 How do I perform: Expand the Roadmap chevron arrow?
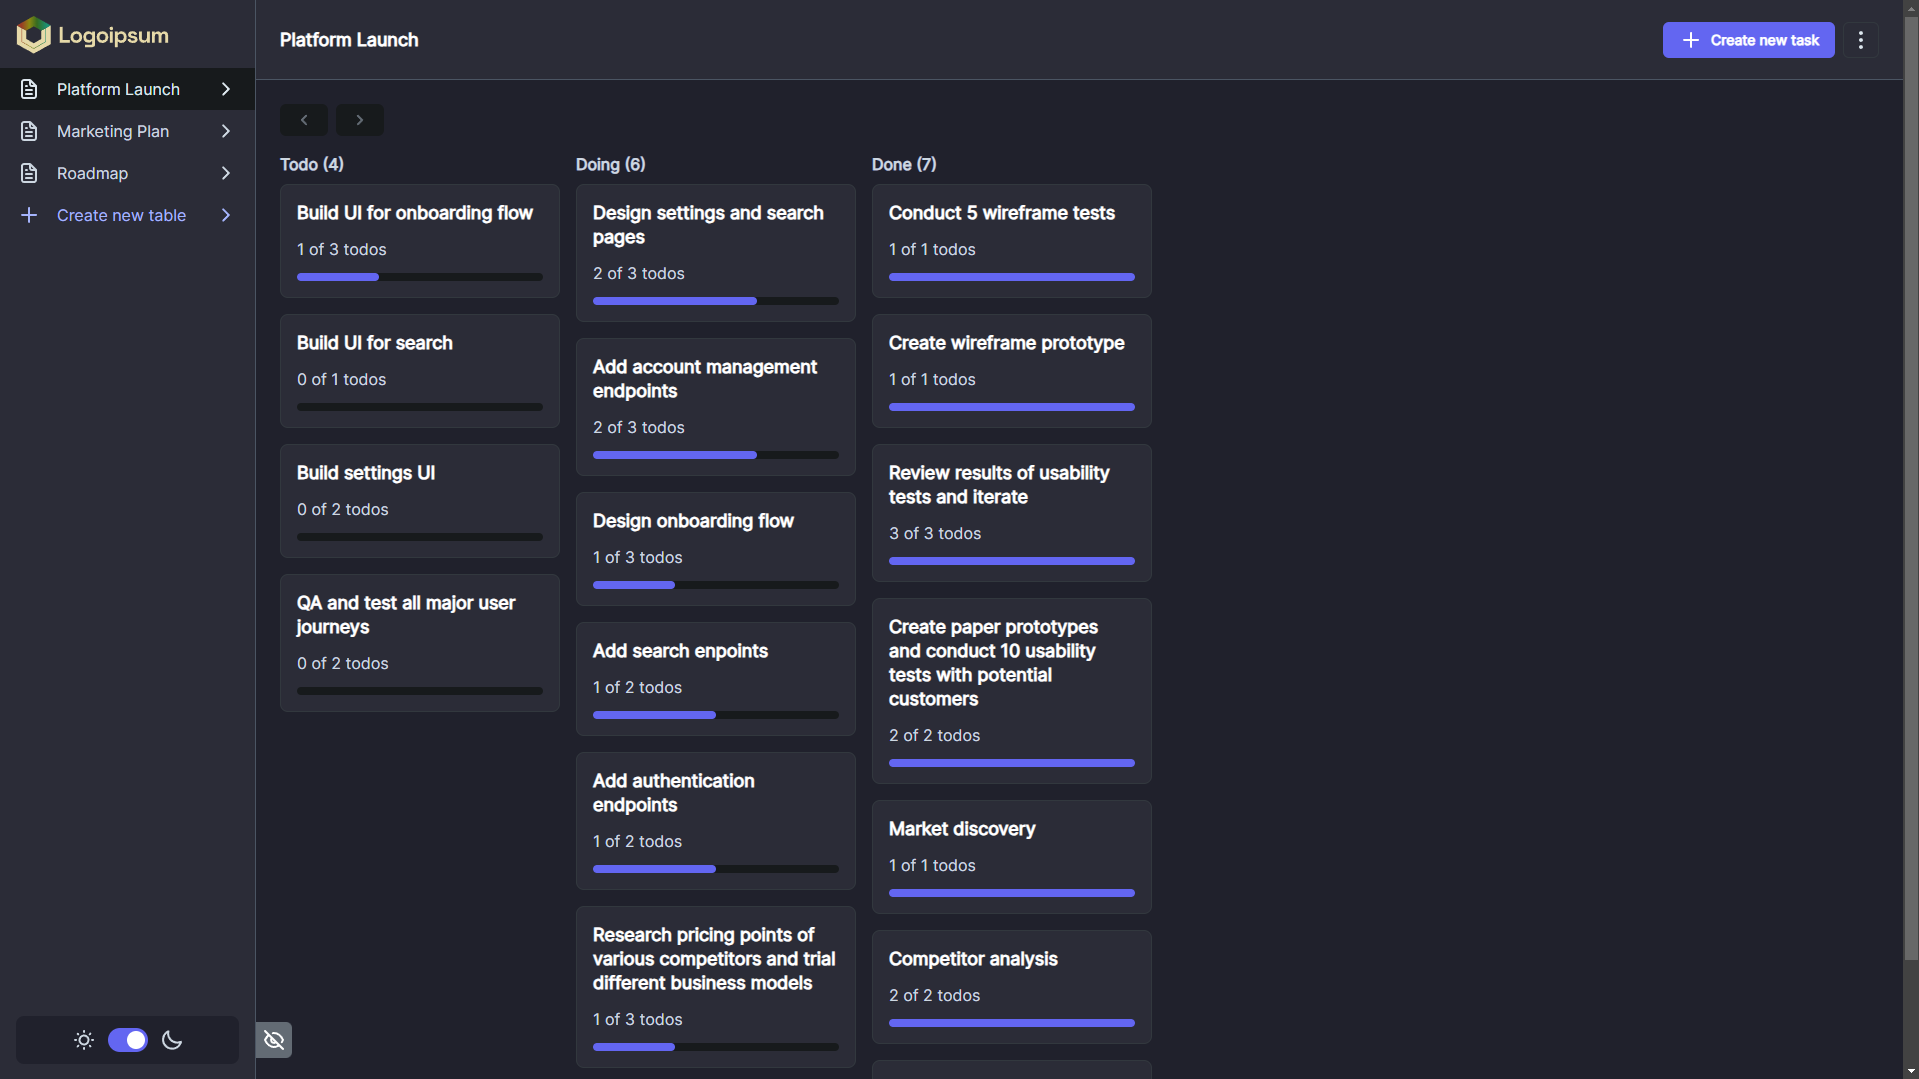226,173
